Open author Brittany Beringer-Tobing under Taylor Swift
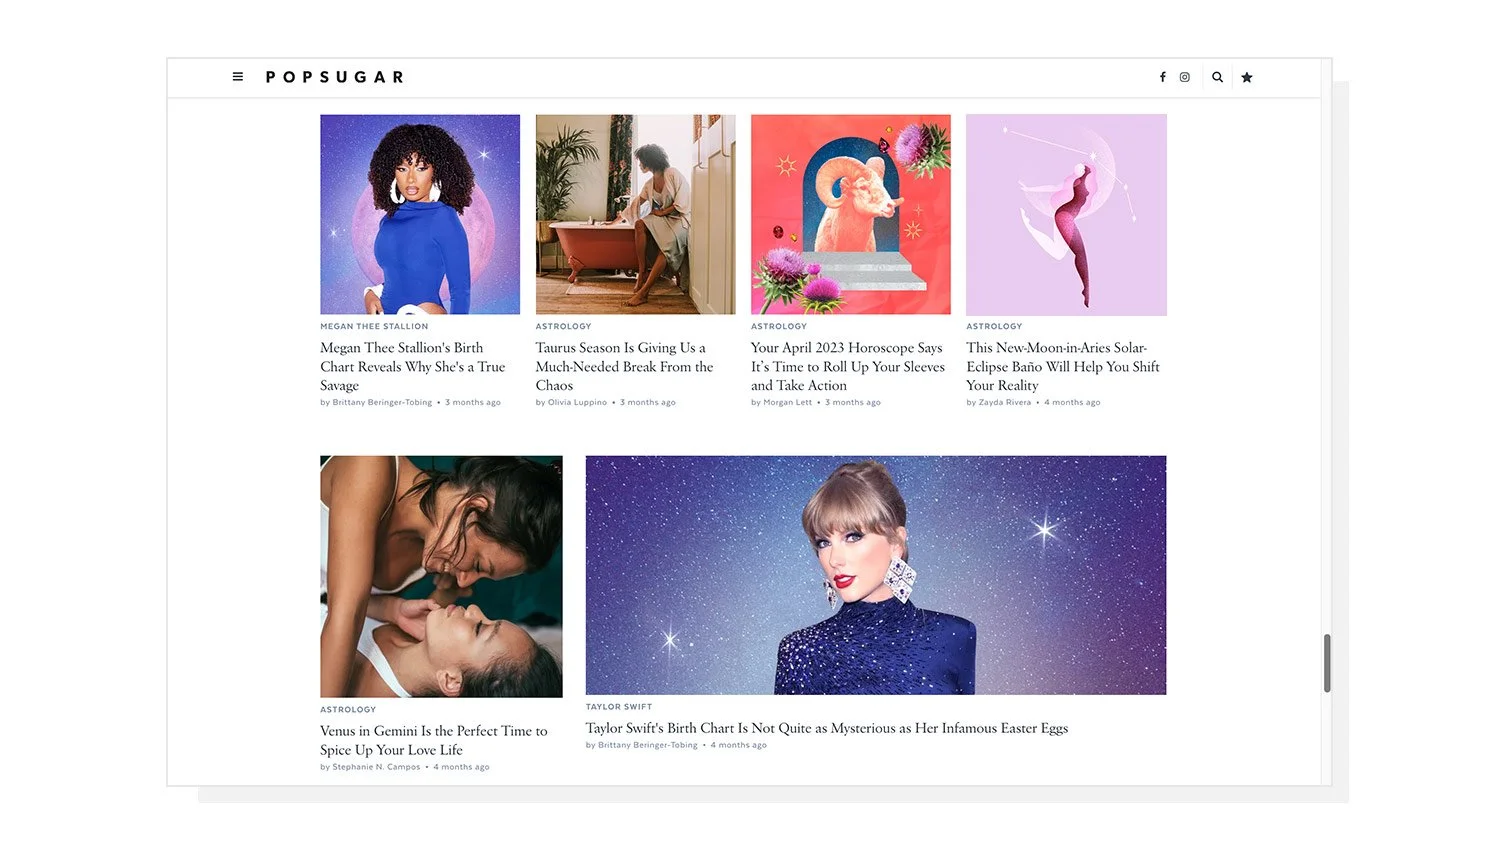Viewport: 1500px width, 850px height. coord(648,745)
